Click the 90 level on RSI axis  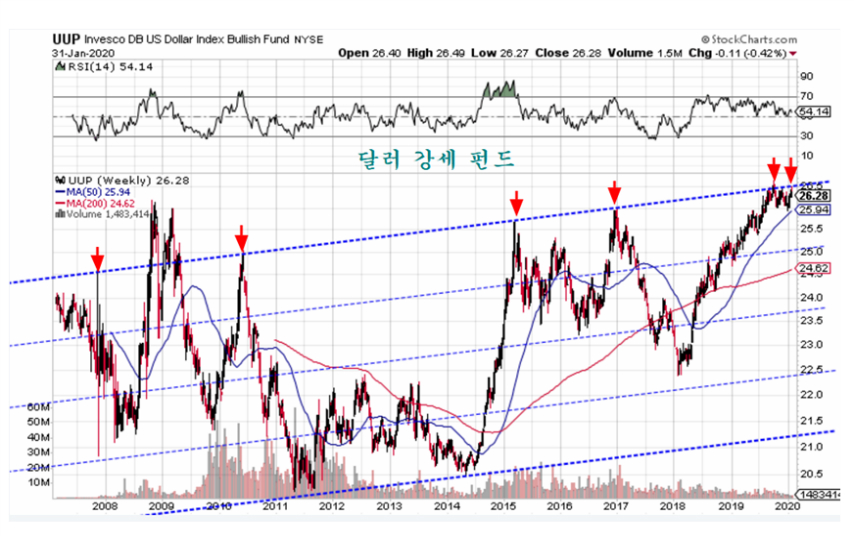pyautogui.click(x=807, y=76)
